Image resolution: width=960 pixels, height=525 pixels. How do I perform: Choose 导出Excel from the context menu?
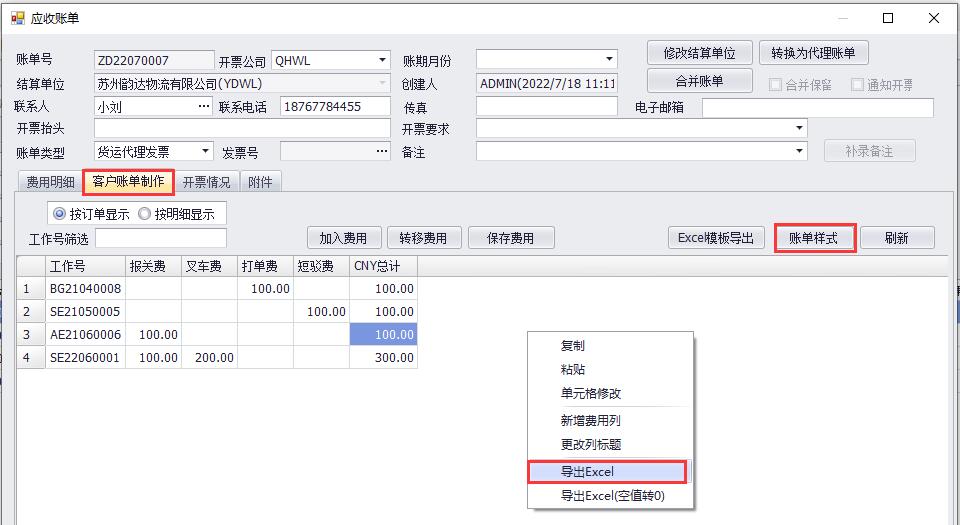pos(610,472)
